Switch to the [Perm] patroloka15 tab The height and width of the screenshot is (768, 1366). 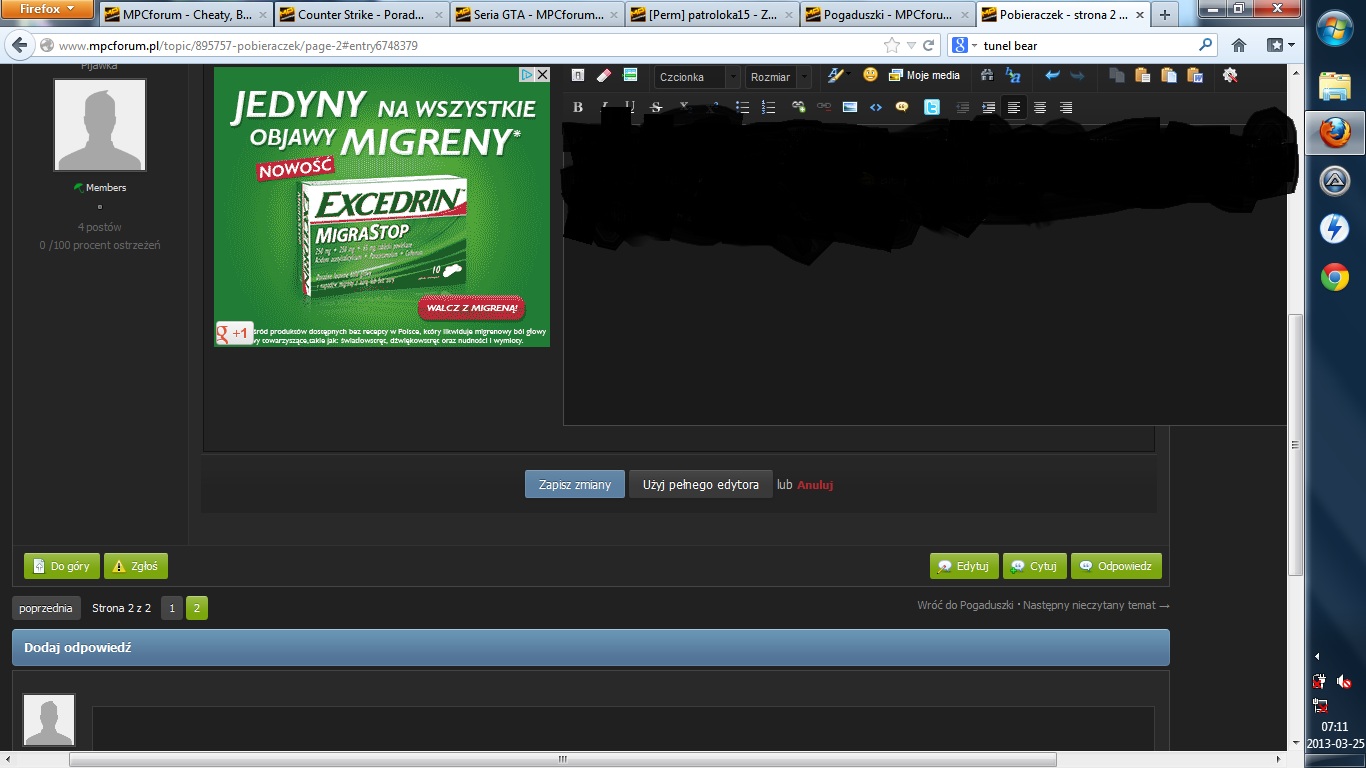[713, 15]
